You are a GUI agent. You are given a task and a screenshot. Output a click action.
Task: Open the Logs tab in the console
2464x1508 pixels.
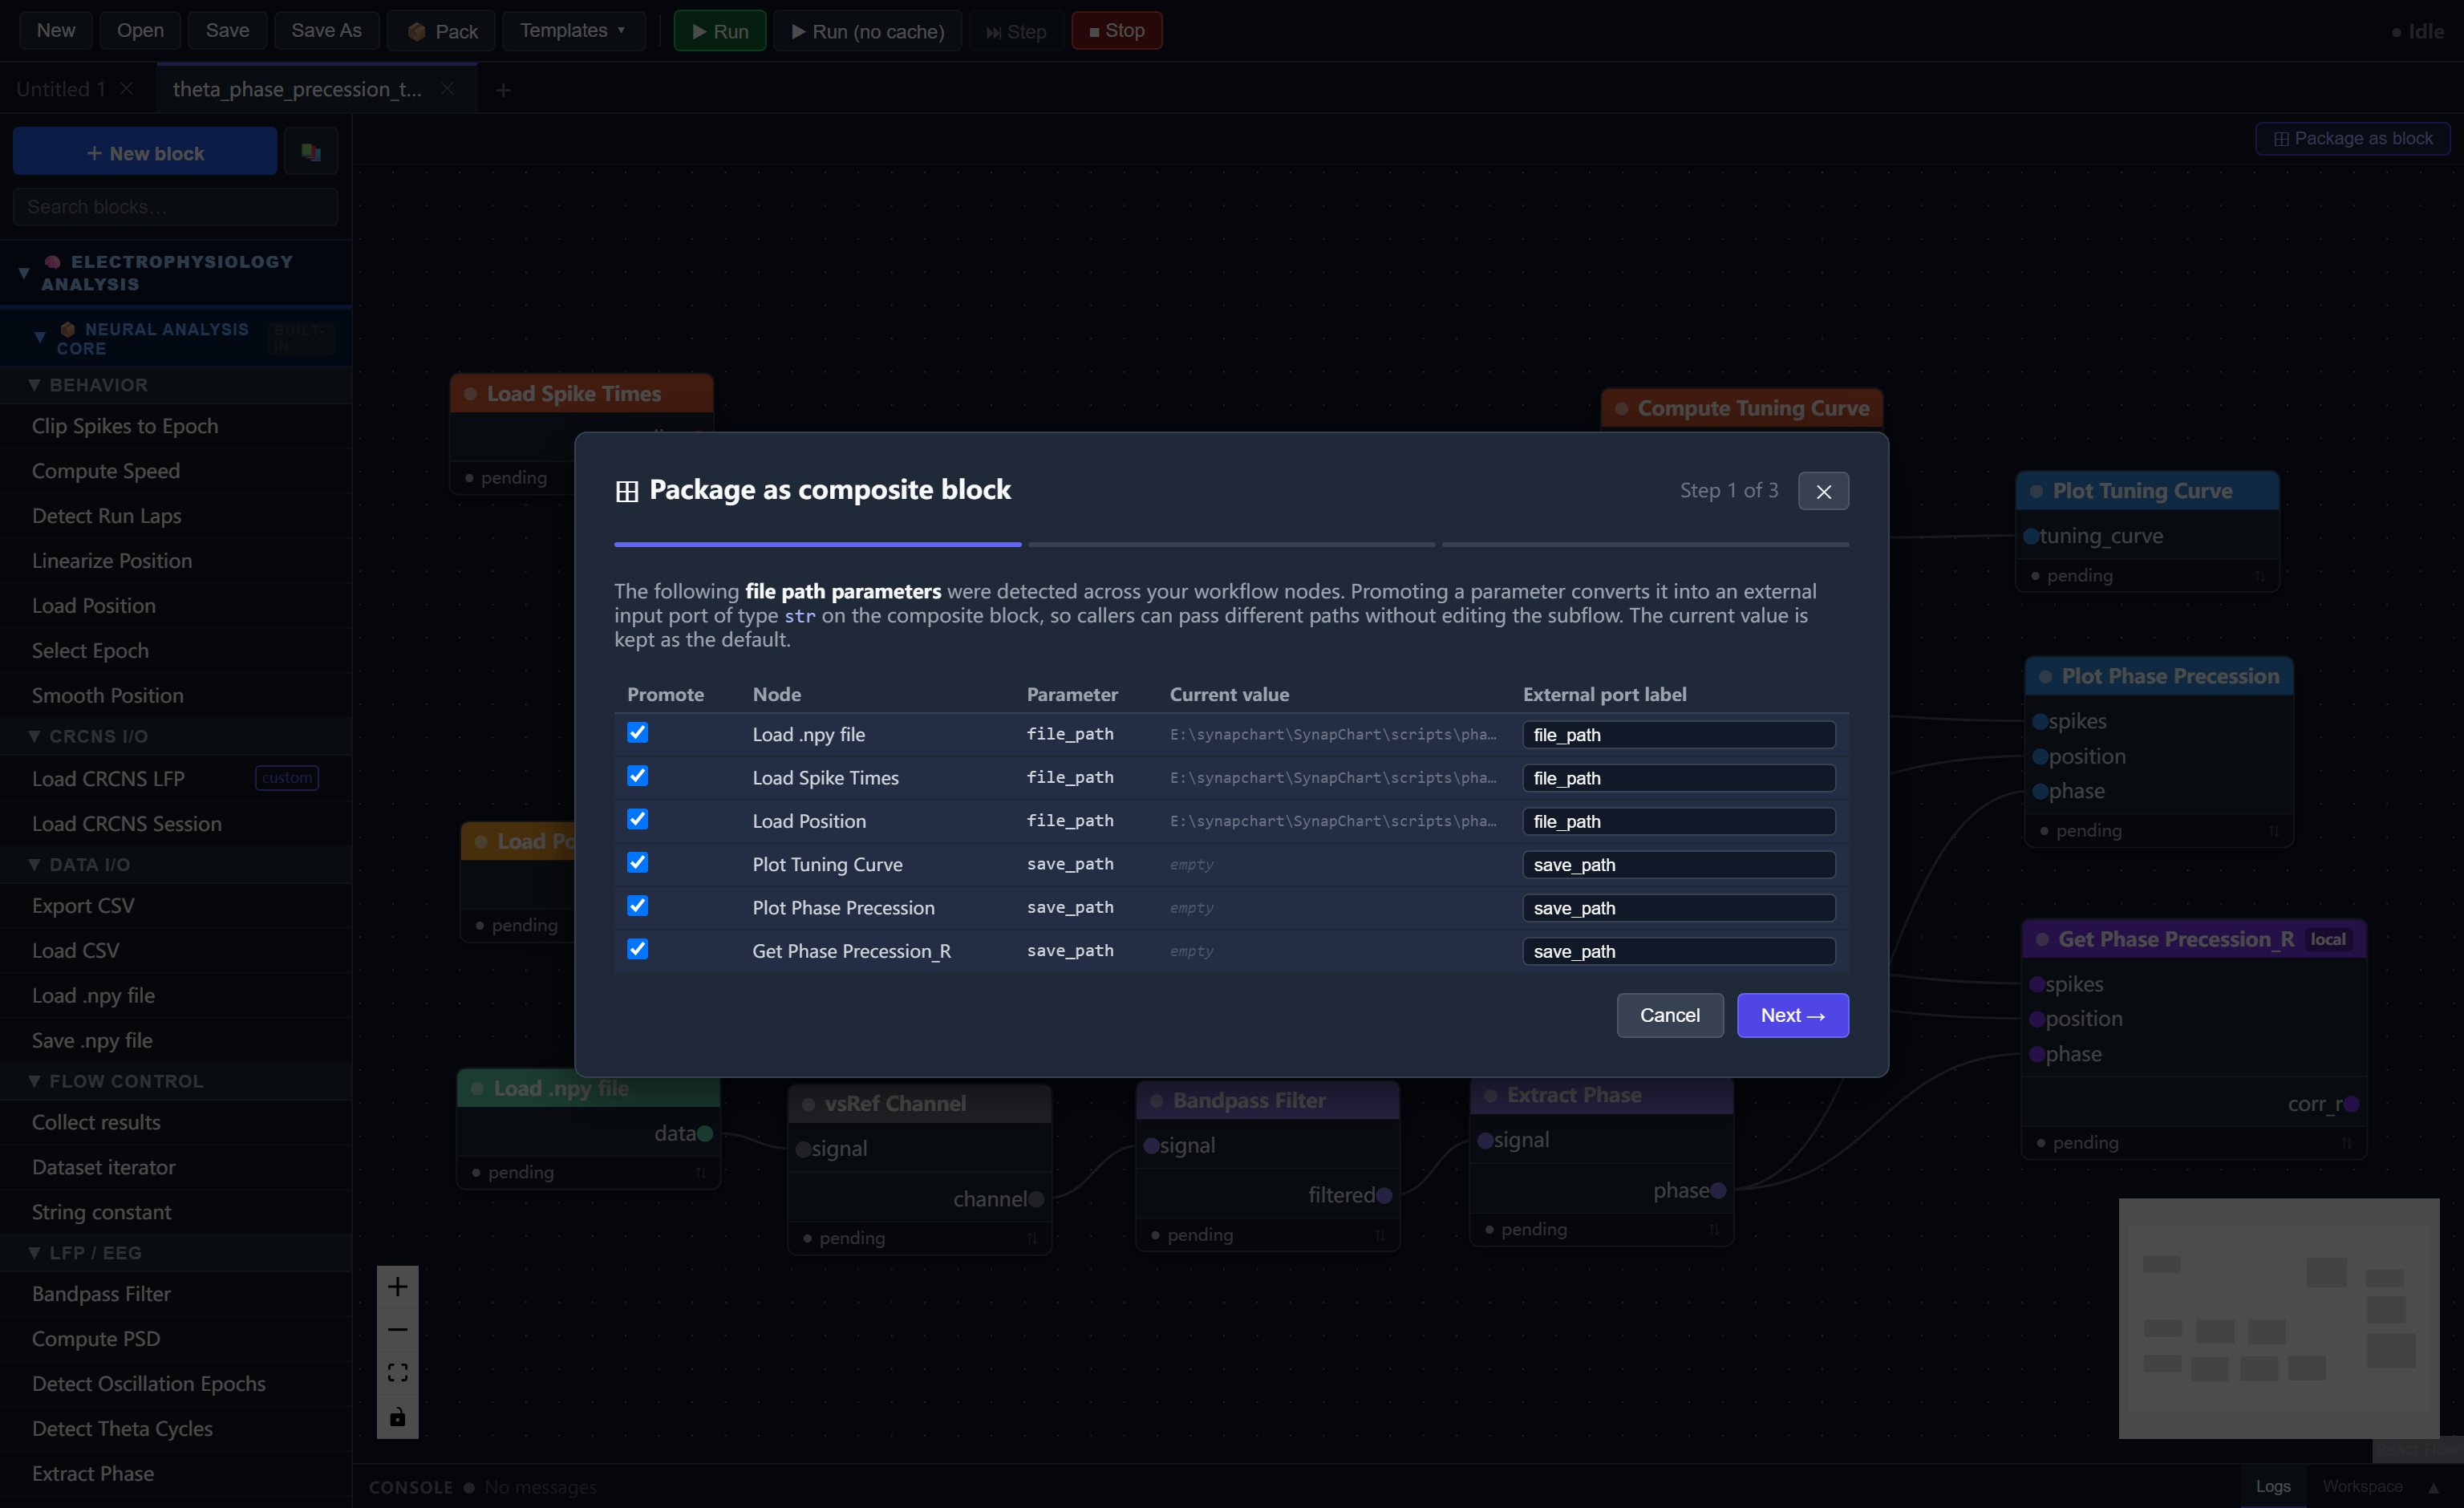coord(2272,1486)
